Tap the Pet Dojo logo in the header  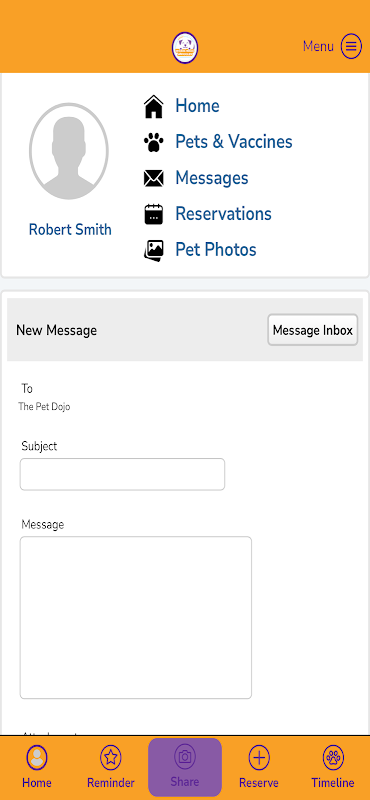point(185,48)
